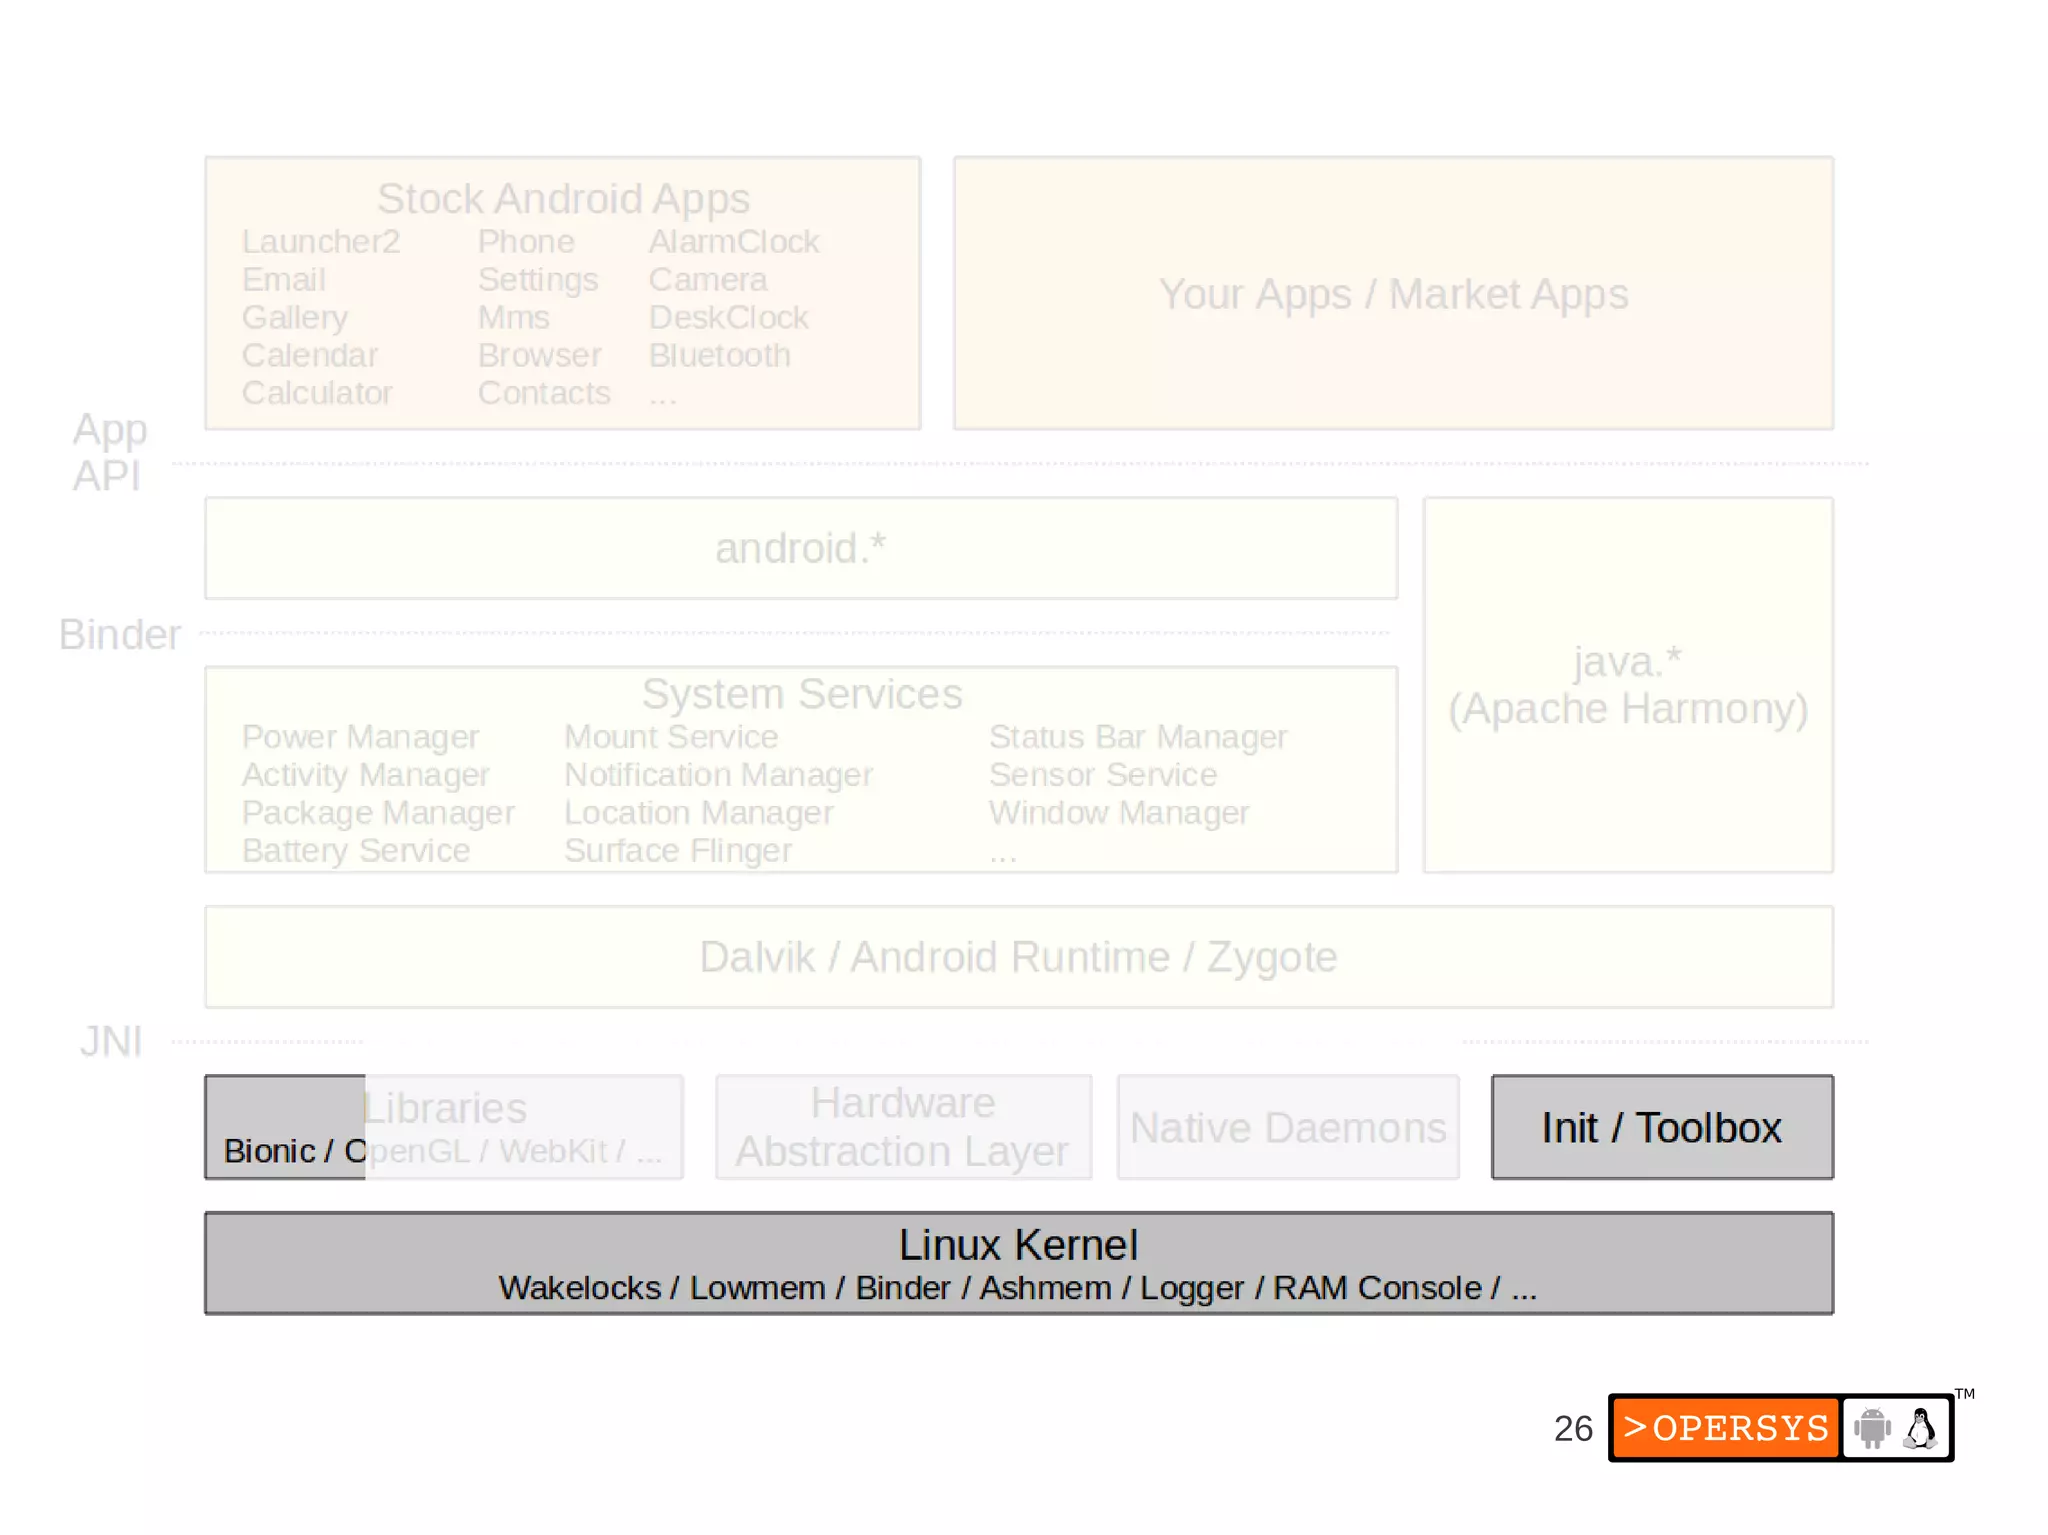Click the Launcher2 app entry
The width and height of the screenshot is (2048, 1535).
320,241
